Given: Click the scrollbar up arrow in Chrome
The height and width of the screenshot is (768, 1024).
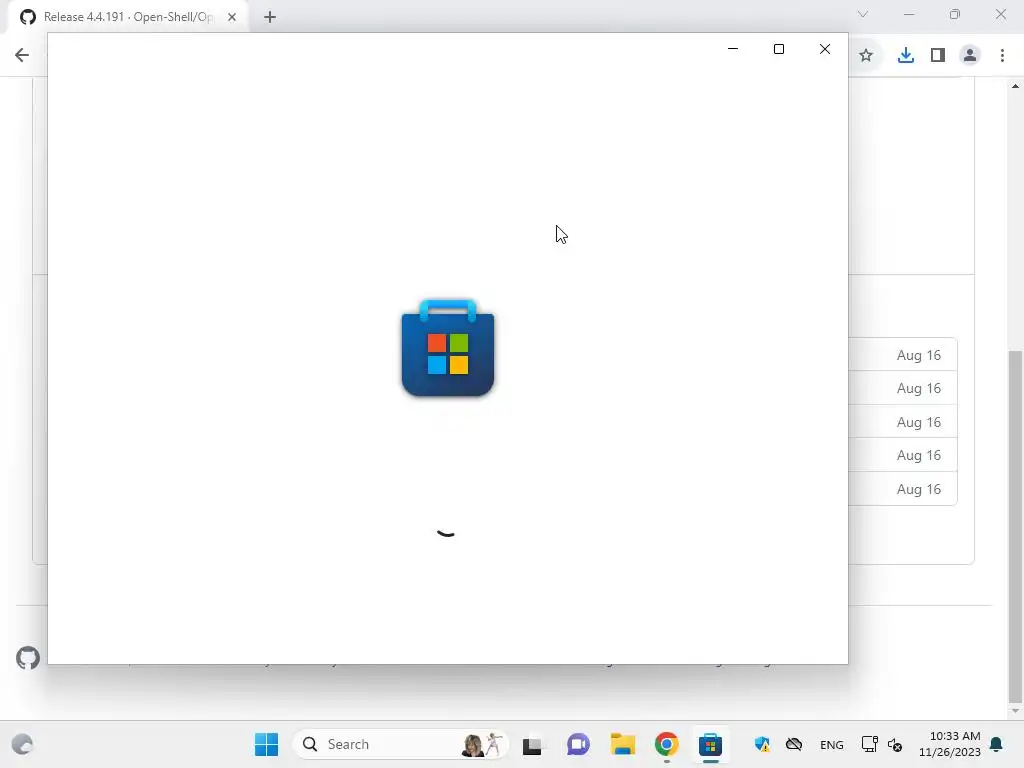Looking at the screenshot, I should [1015, 86].
